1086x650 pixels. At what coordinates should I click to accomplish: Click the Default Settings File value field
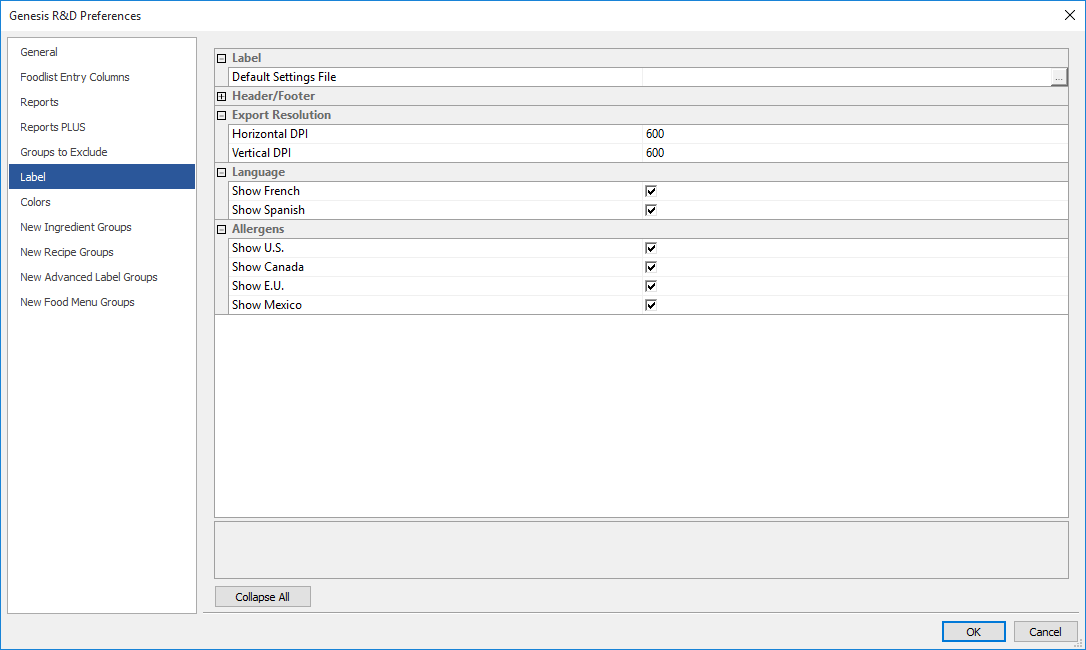[x=846, y=77]
